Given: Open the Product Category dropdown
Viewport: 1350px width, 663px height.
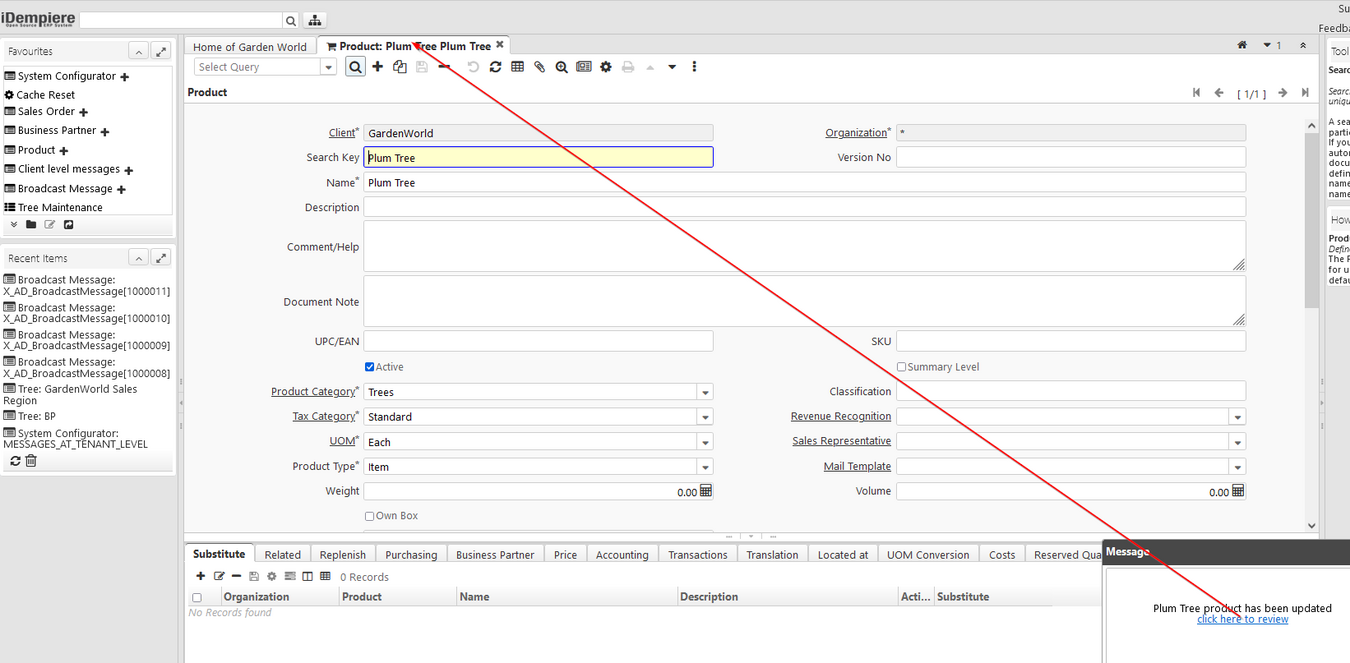Looking at the screenshot, I should pos(705,392).
